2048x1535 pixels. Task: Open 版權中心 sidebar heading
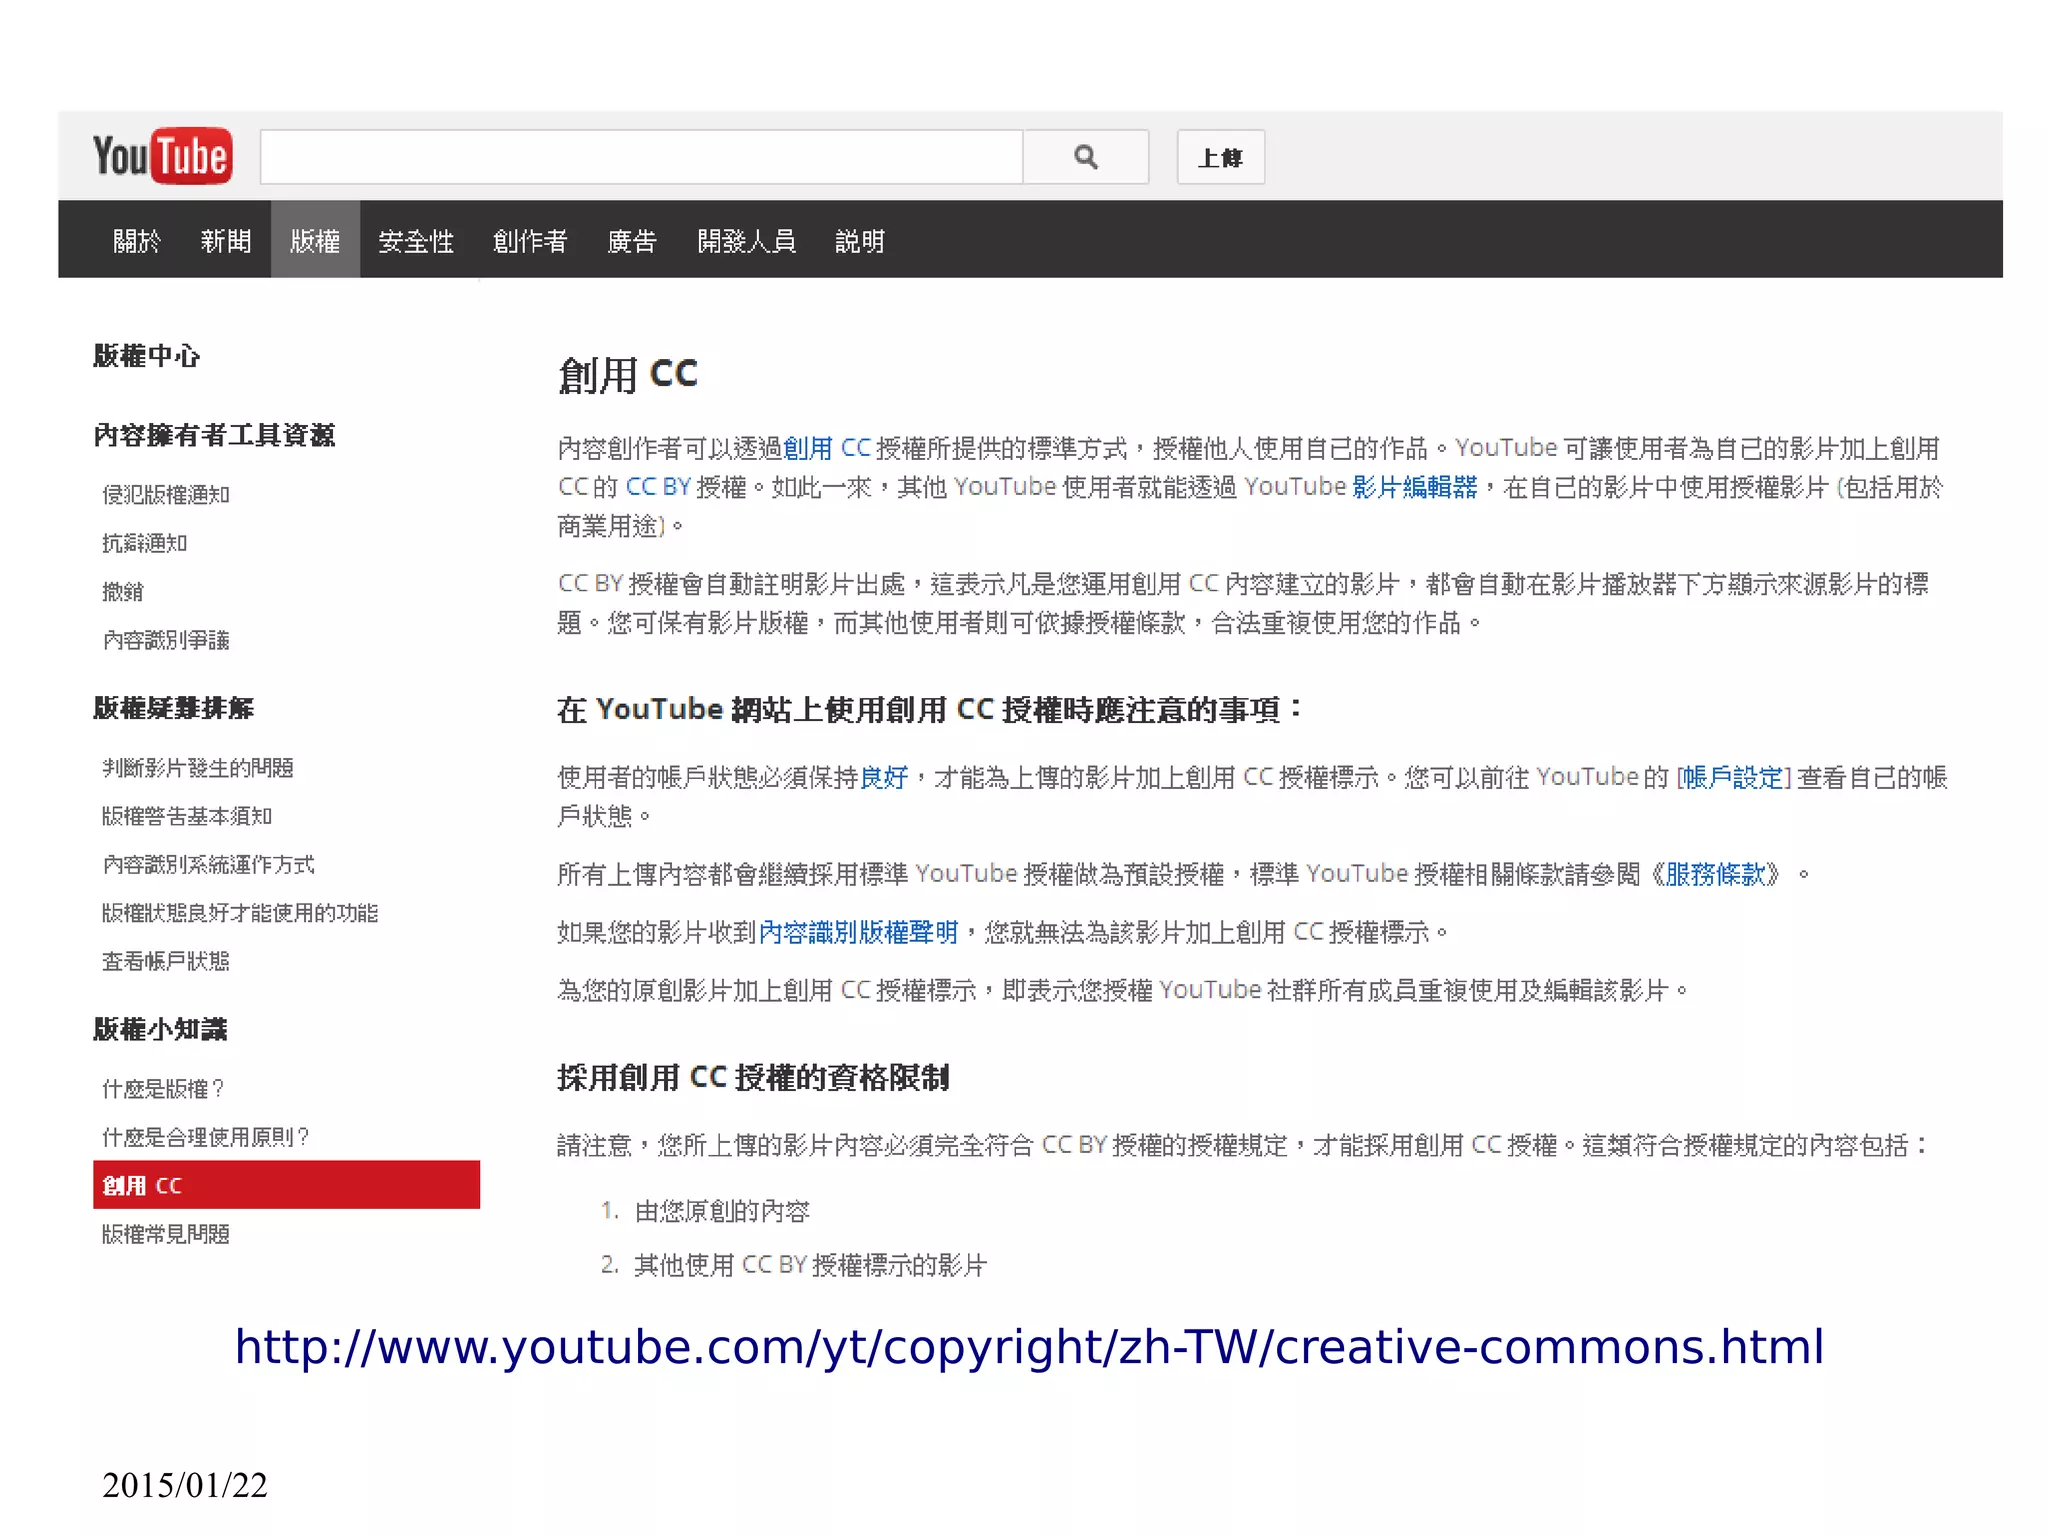[x=147, y=355]
